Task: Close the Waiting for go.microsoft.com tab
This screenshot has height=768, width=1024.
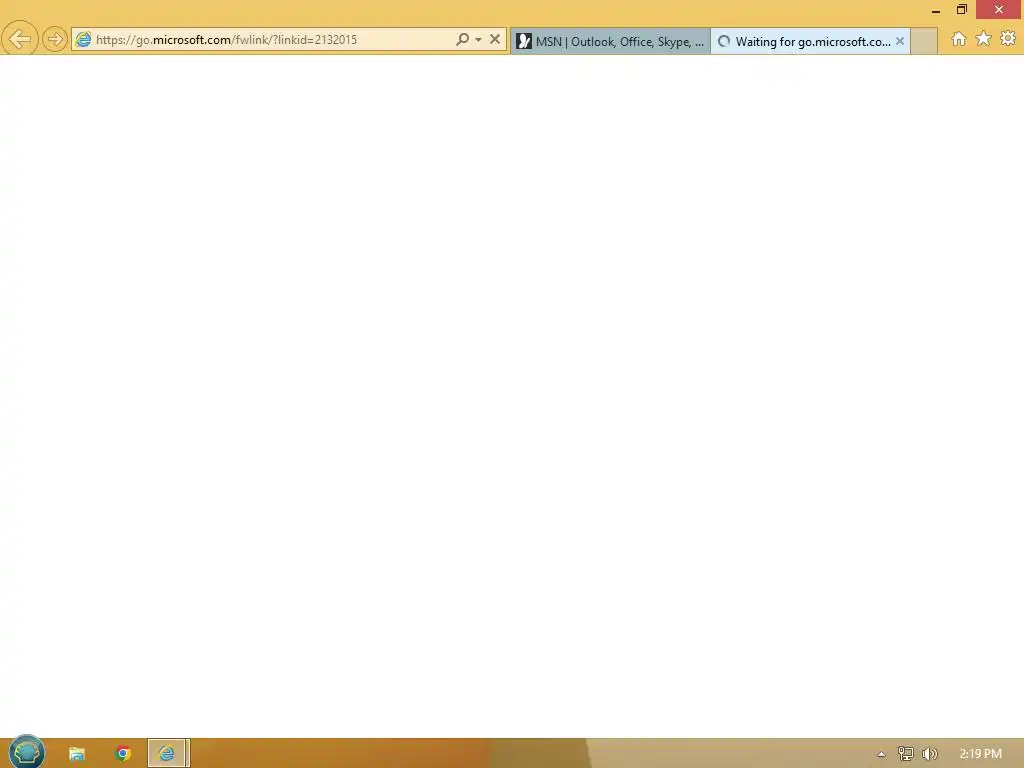Action: (x=900, y=41)
